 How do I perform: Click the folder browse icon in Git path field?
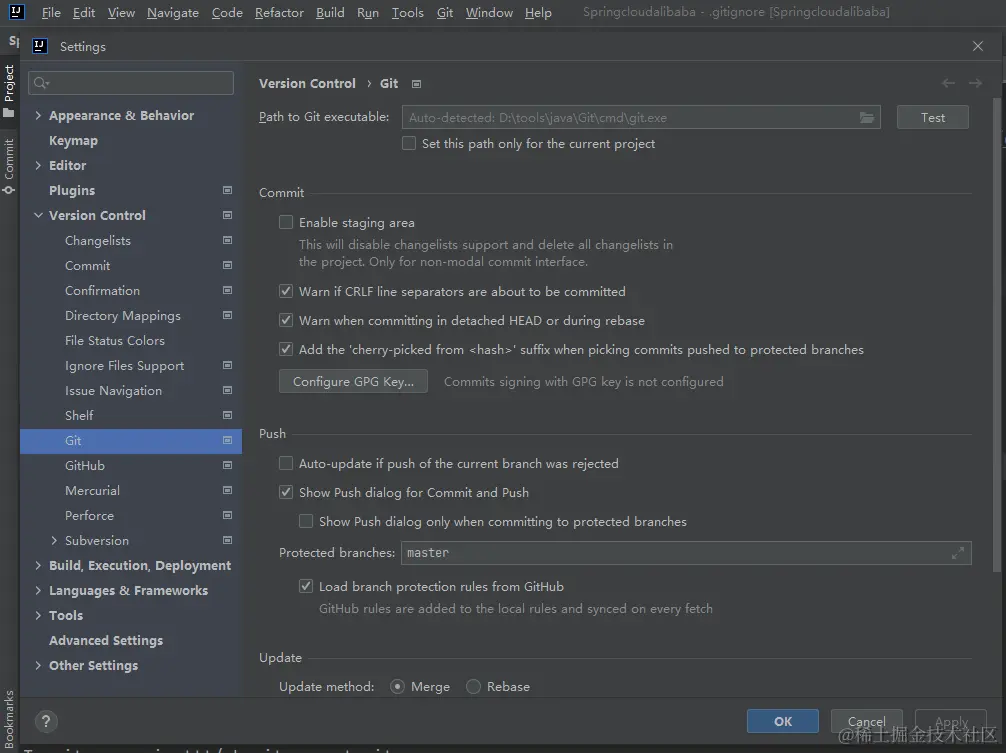coord(867,117)
